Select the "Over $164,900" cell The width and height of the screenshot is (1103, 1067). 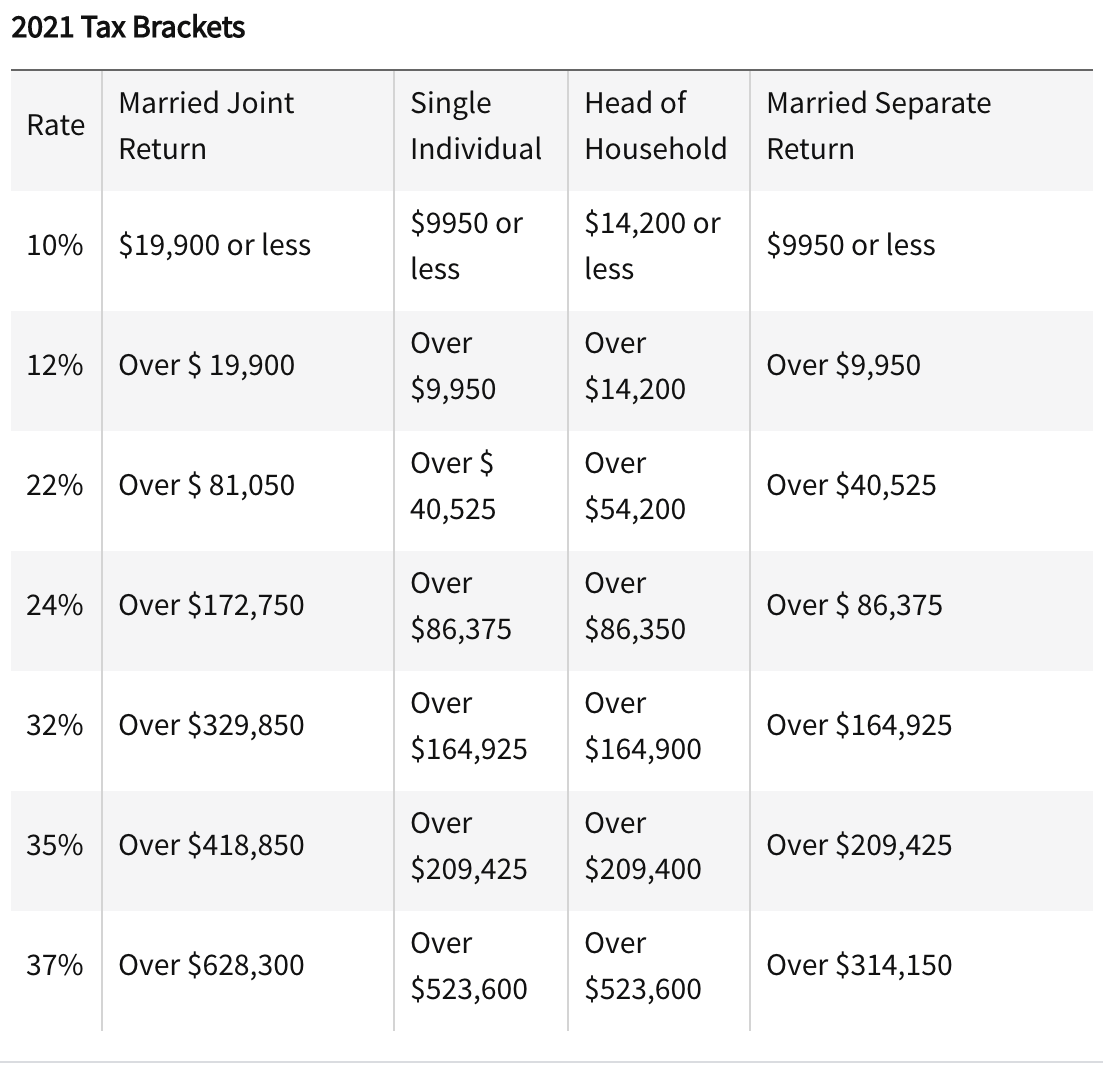pos(642,726)
